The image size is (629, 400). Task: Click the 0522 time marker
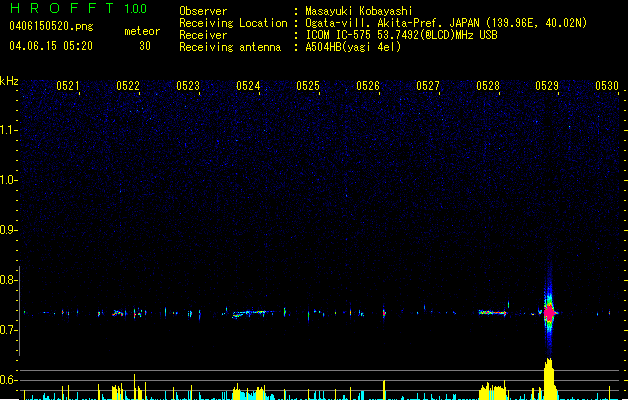(128, 86)
